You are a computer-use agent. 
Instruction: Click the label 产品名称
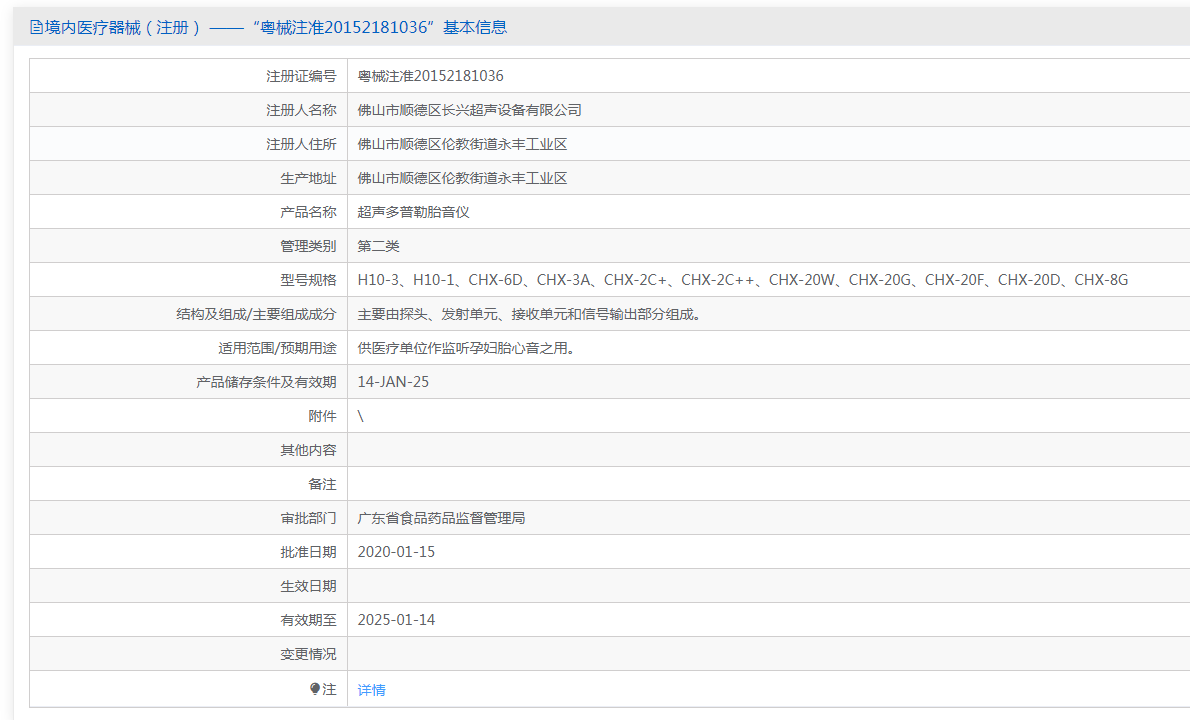click(308, 212)
